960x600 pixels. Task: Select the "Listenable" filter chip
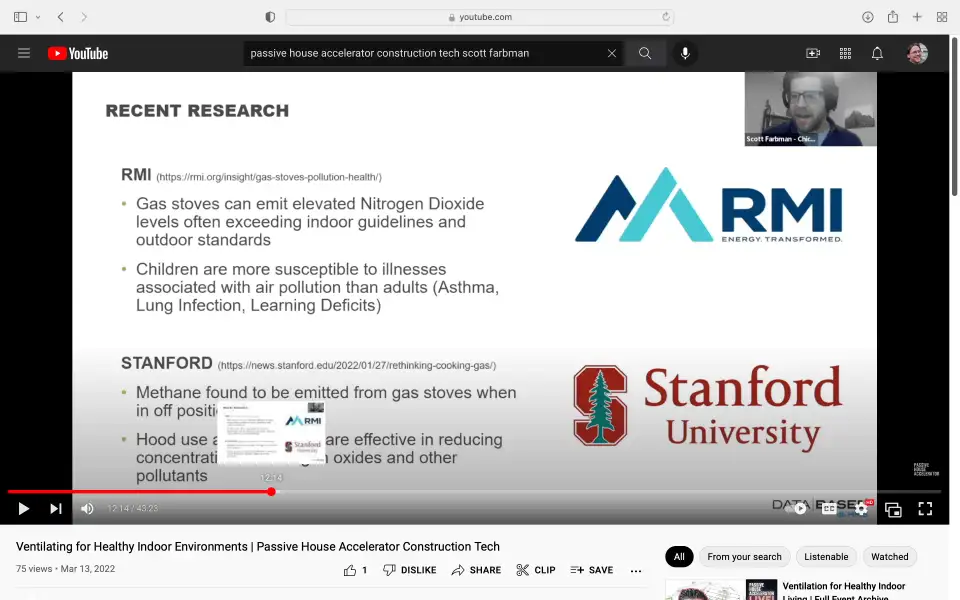pos(826,557)
